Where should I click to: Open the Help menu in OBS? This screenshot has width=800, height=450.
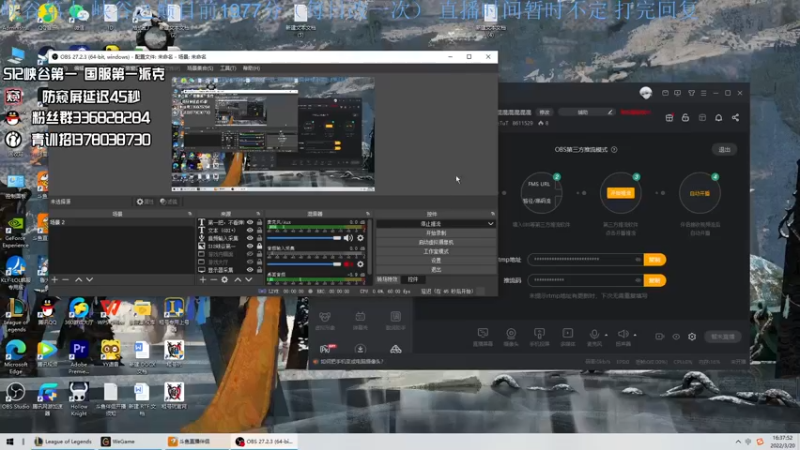pos(251,68)
